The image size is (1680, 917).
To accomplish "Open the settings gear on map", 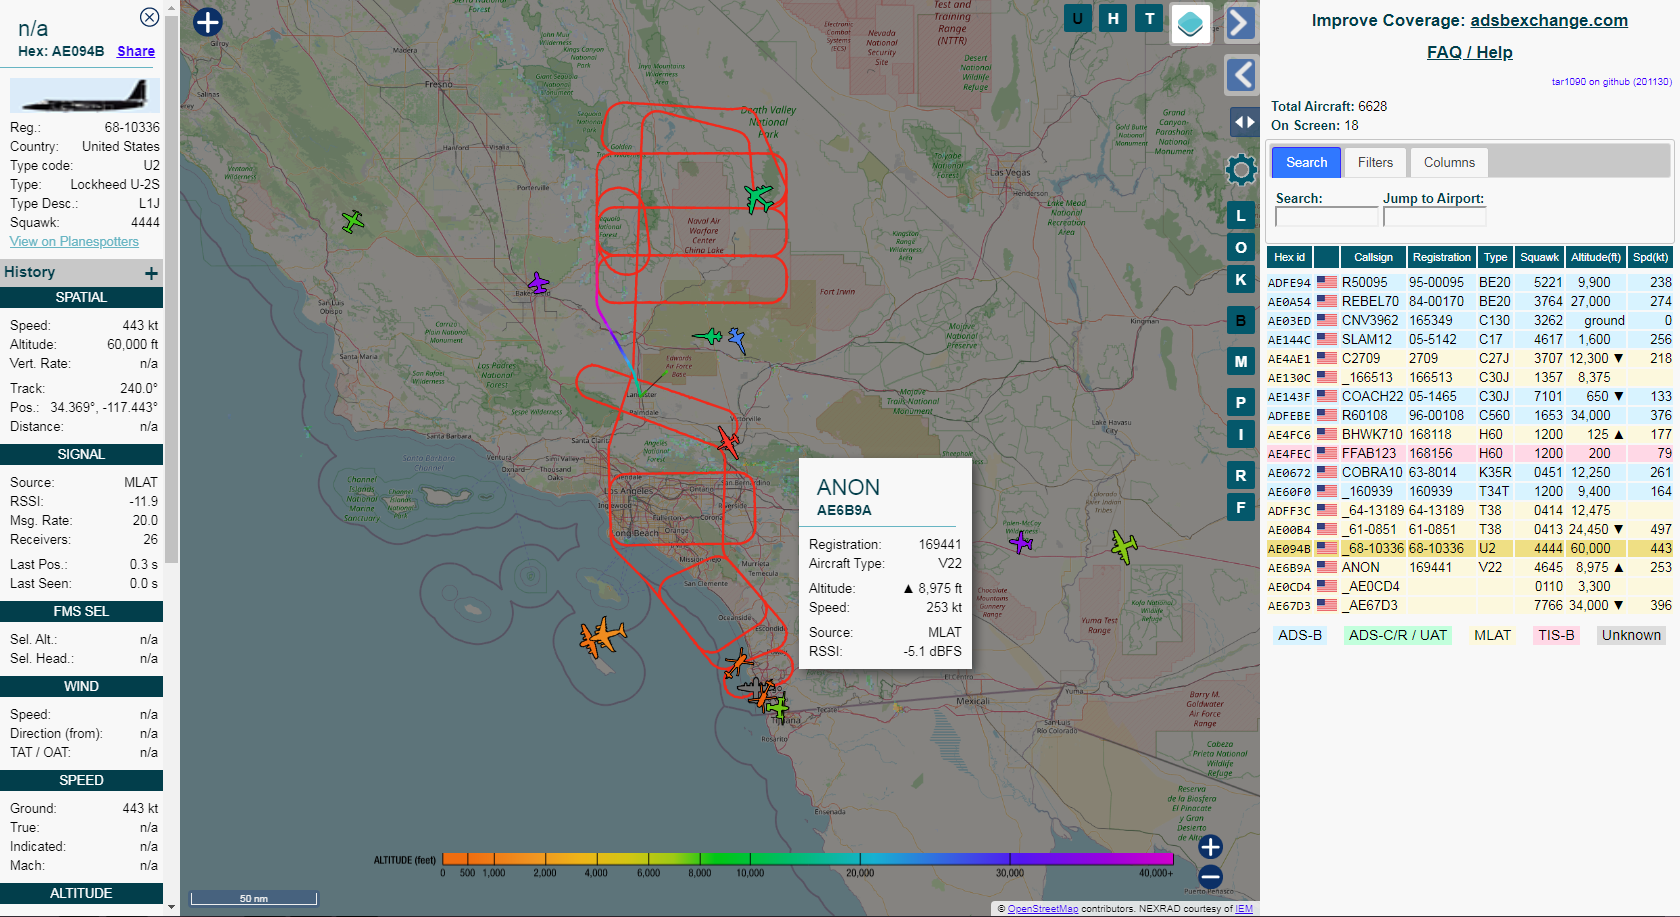I will click(1241, 170).
